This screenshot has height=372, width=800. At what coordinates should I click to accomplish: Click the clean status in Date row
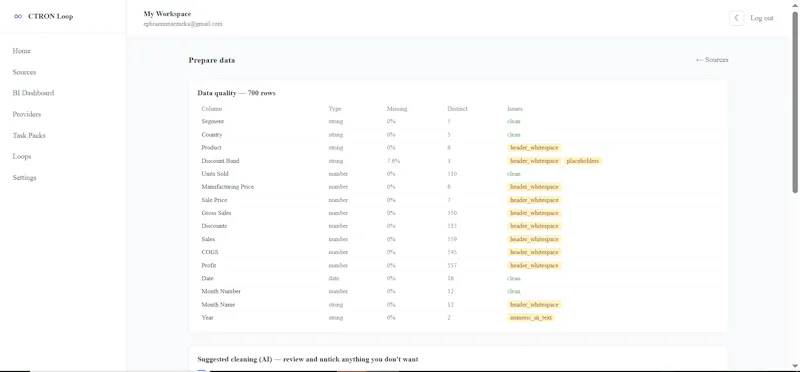(x=514, y=278)
